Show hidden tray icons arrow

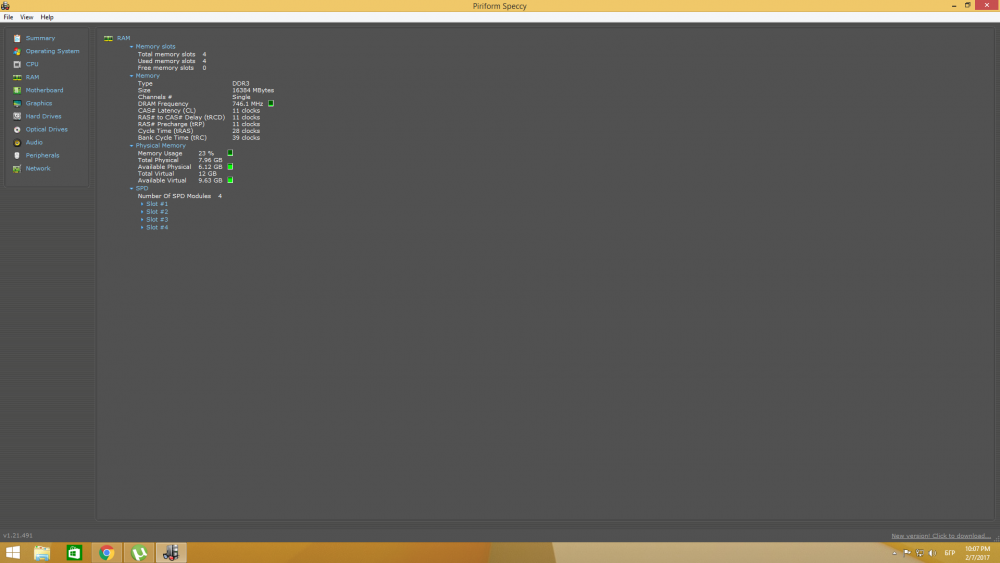pos(894,553)
